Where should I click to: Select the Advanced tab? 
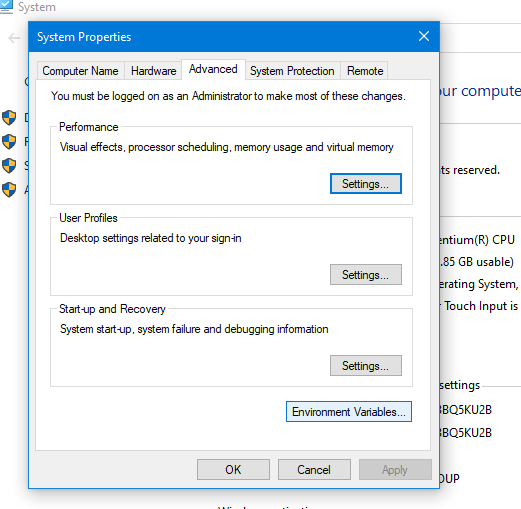[213, 69]
